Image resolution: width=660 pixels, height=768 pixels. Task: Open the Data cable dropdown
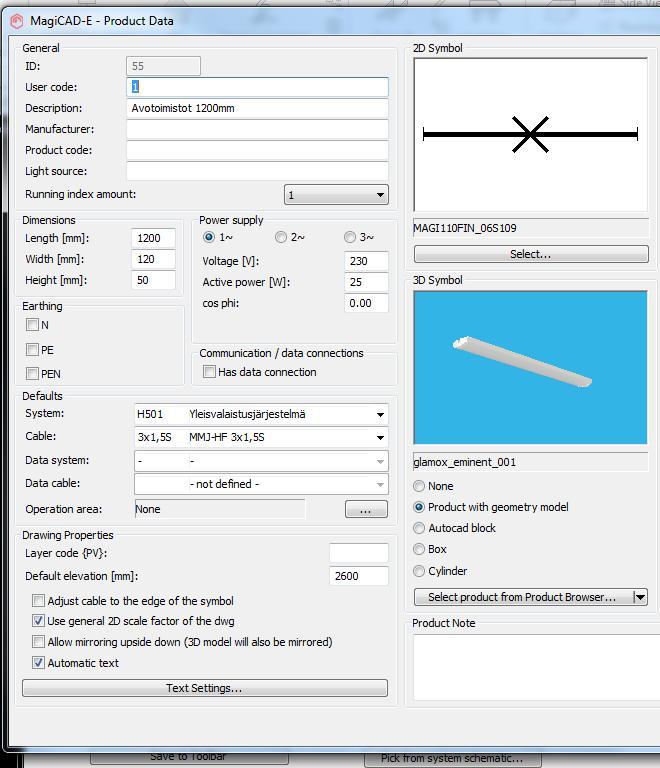click(261, 484)
